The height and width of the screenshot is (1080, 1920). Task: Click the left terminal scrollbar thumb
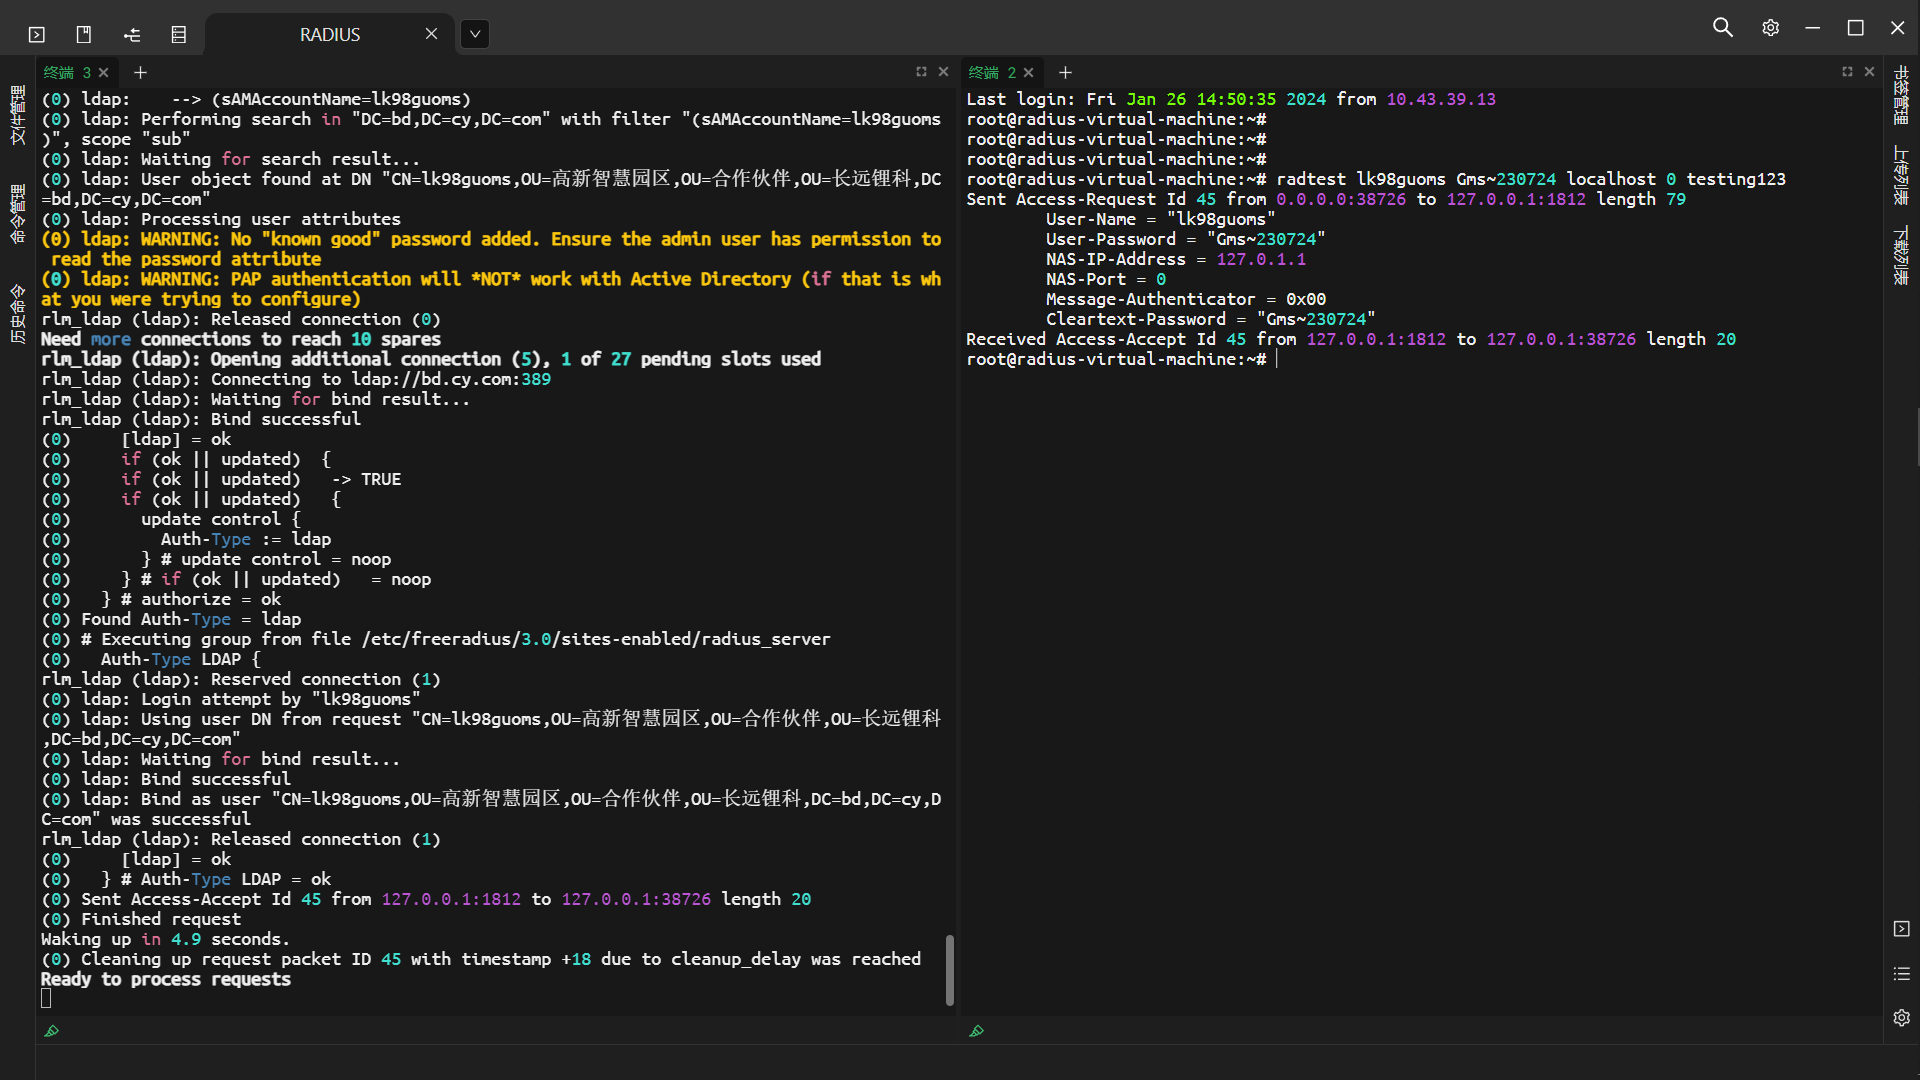pyautogui.click(x=949, y=969)
